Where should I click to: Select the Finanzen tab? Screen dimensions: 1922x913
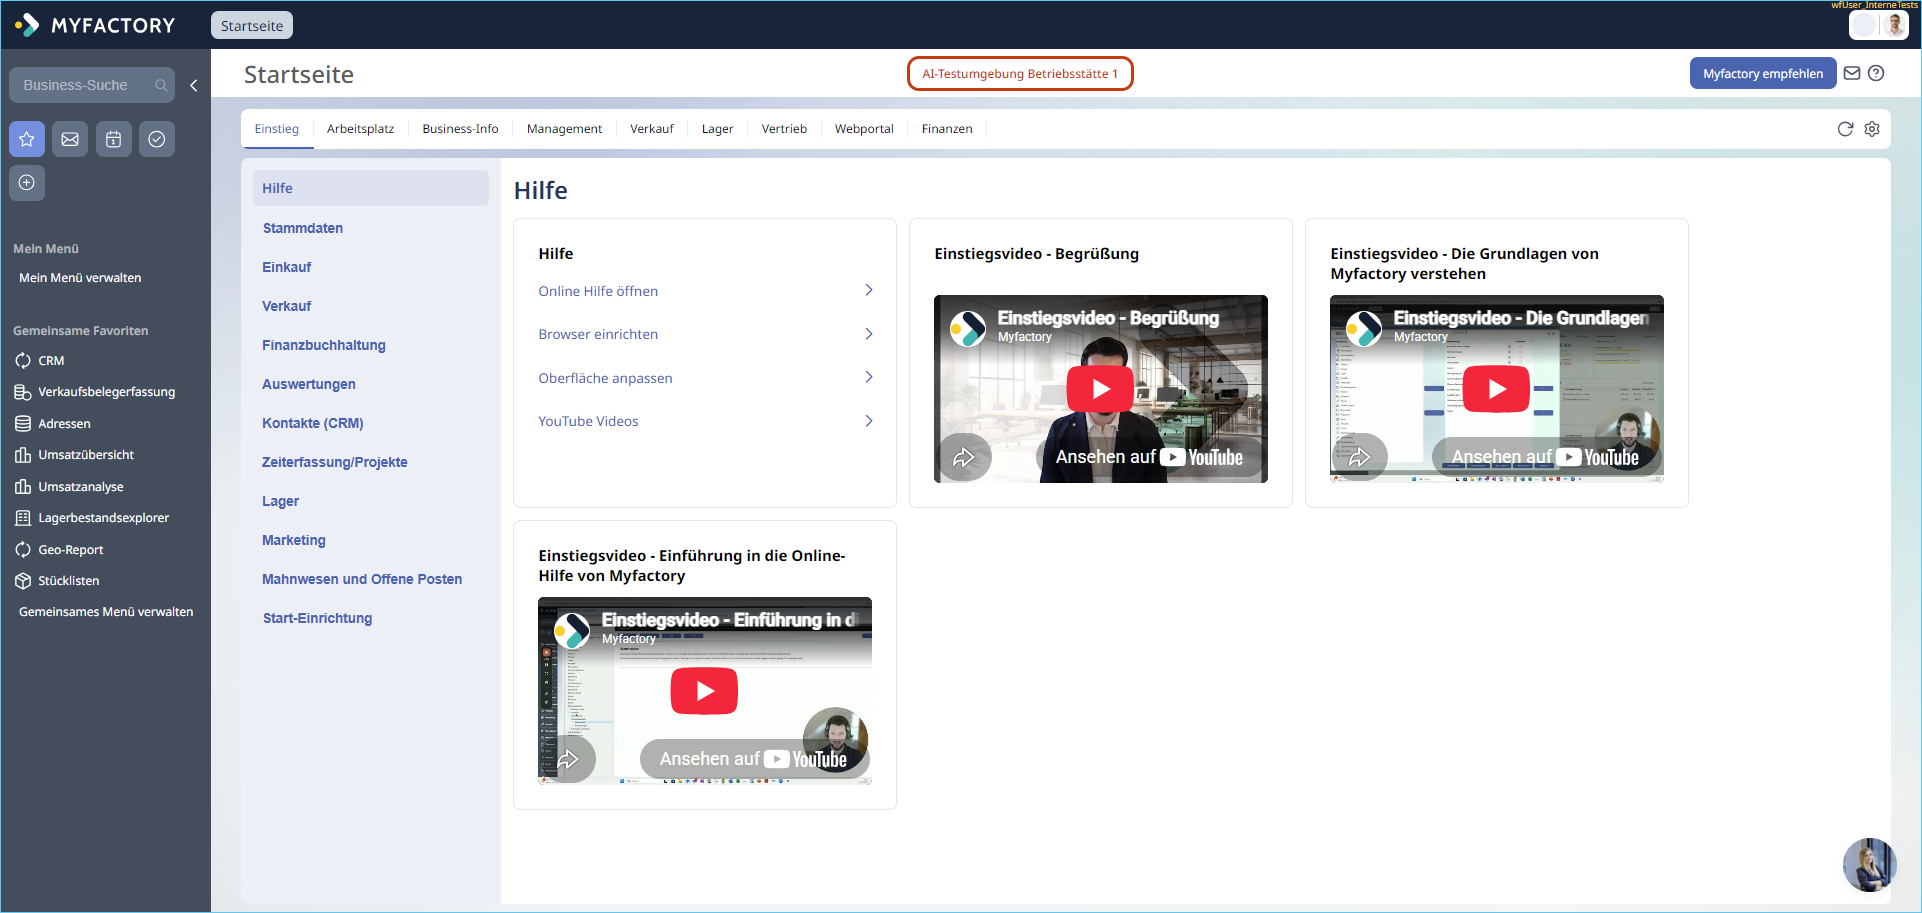coord(947,129)
